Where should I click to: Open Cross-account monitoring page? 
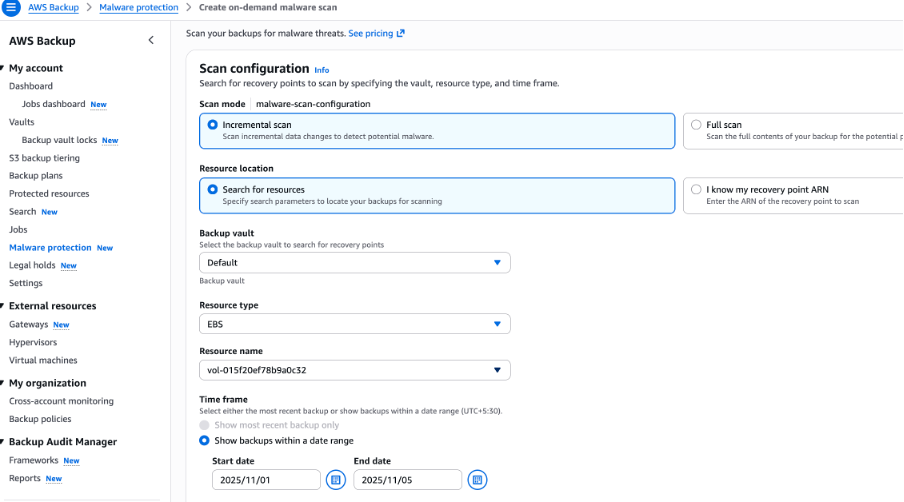[x=61, y=401]
